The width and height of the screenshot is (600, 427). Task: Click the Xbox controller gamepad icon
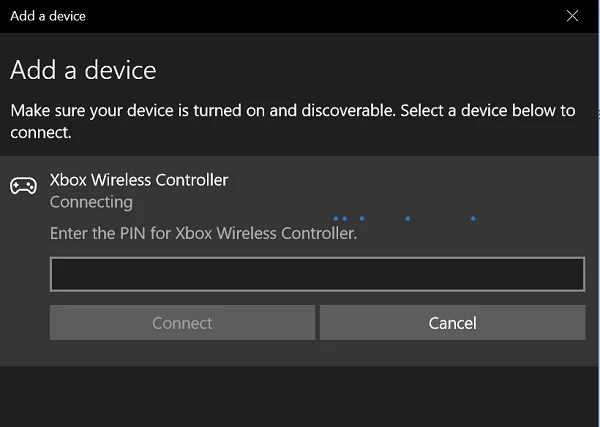(x=23, y=186)
